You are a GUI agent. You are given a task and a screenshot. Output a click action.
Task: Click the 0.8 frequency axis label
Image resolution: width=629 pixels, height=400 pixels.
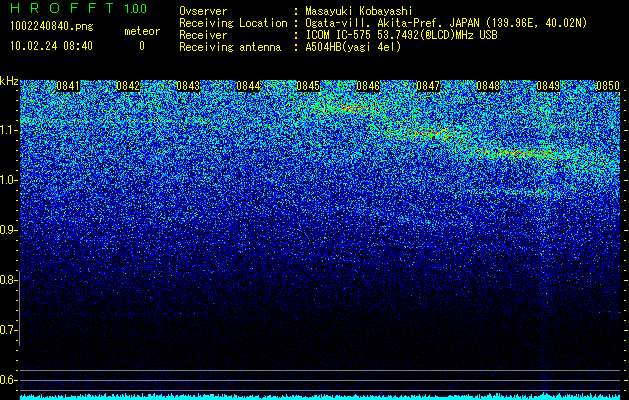(8, 280)
